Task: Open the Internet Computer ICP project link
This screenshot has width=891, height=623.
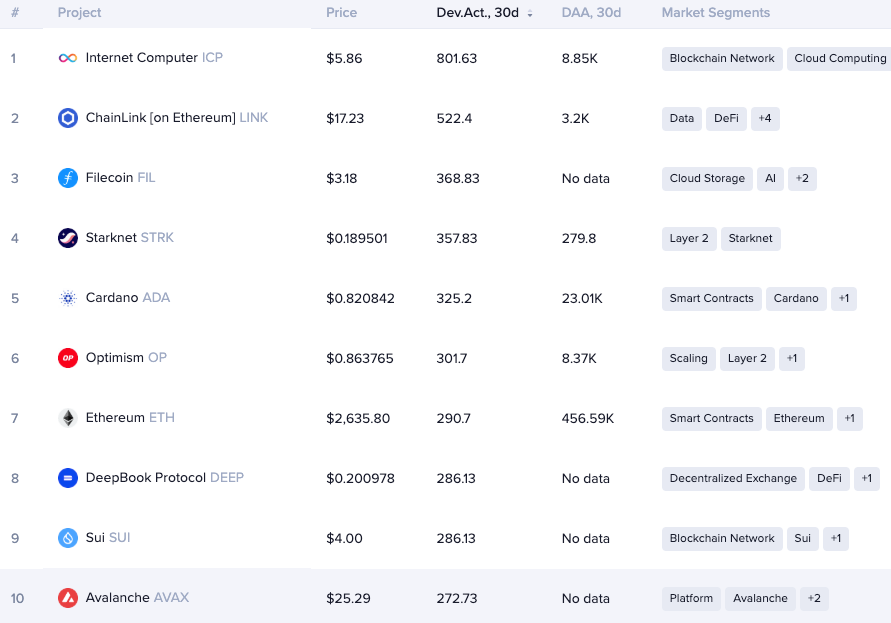Action: coord(154,58)
